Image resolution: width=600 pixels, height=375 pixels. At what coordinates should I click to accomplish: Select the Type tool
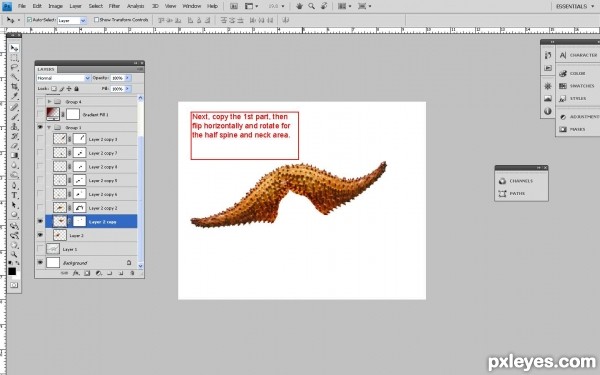click(14, 195)
